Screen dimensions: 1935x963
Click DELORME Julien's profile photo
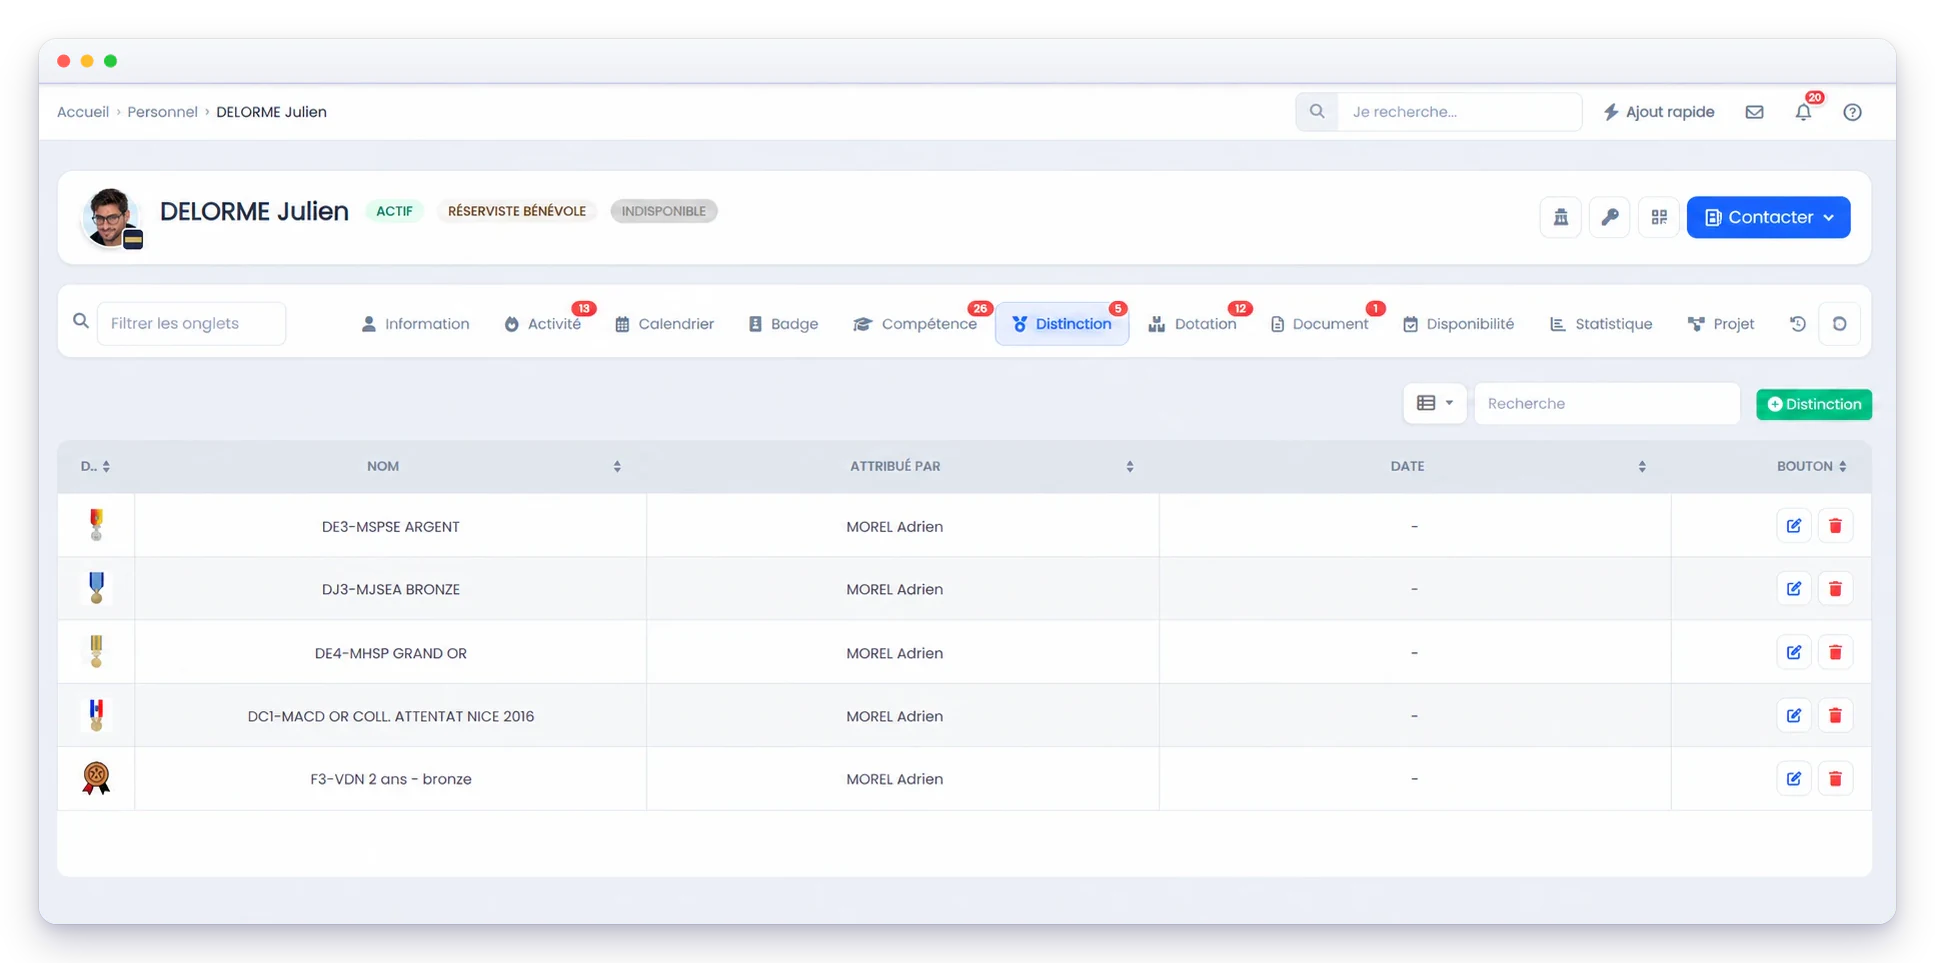[x=111, y=217]
